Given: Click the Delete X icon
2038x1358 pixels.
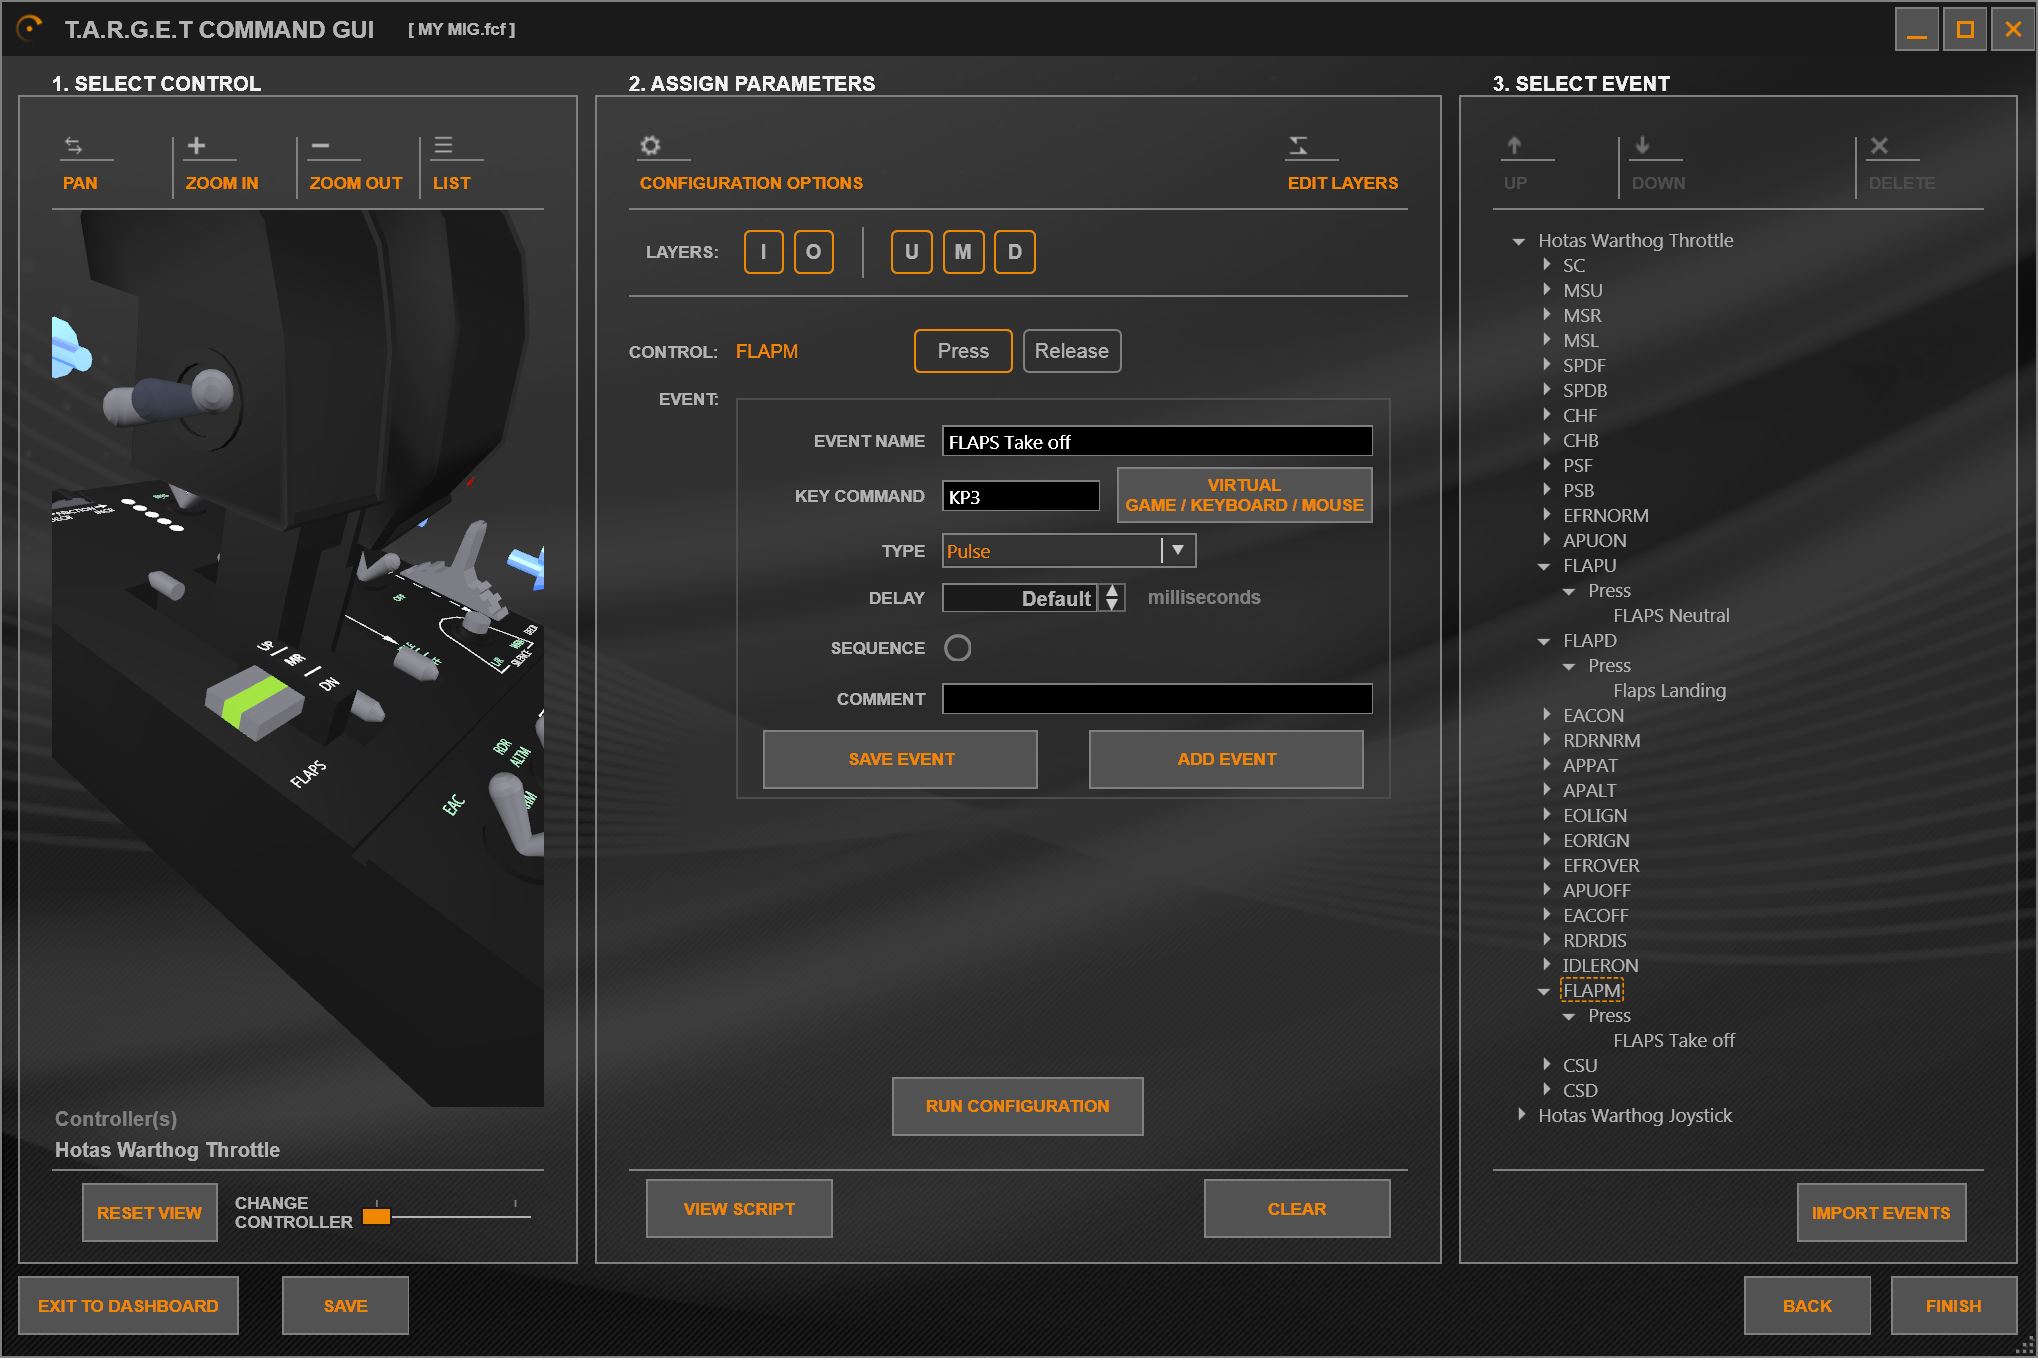Looking at the screenshot, I should pos(1879,146).
